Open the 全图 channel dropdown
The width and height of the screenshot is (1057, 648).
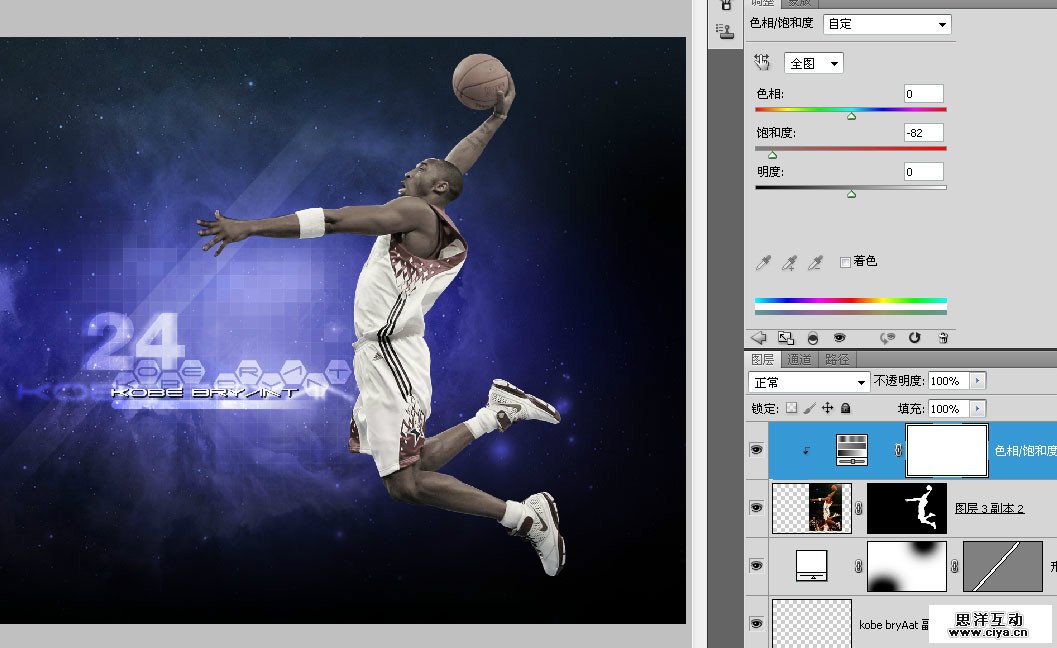point(813,62)
